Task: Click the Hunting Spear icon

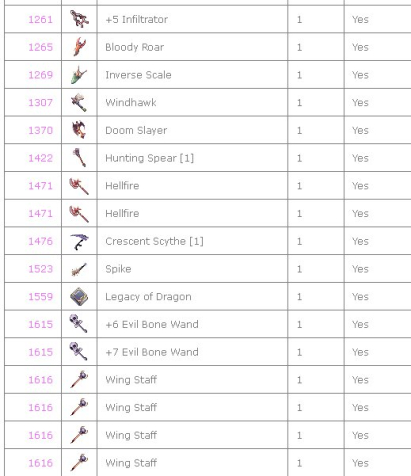Action: [x=79, y=157]
